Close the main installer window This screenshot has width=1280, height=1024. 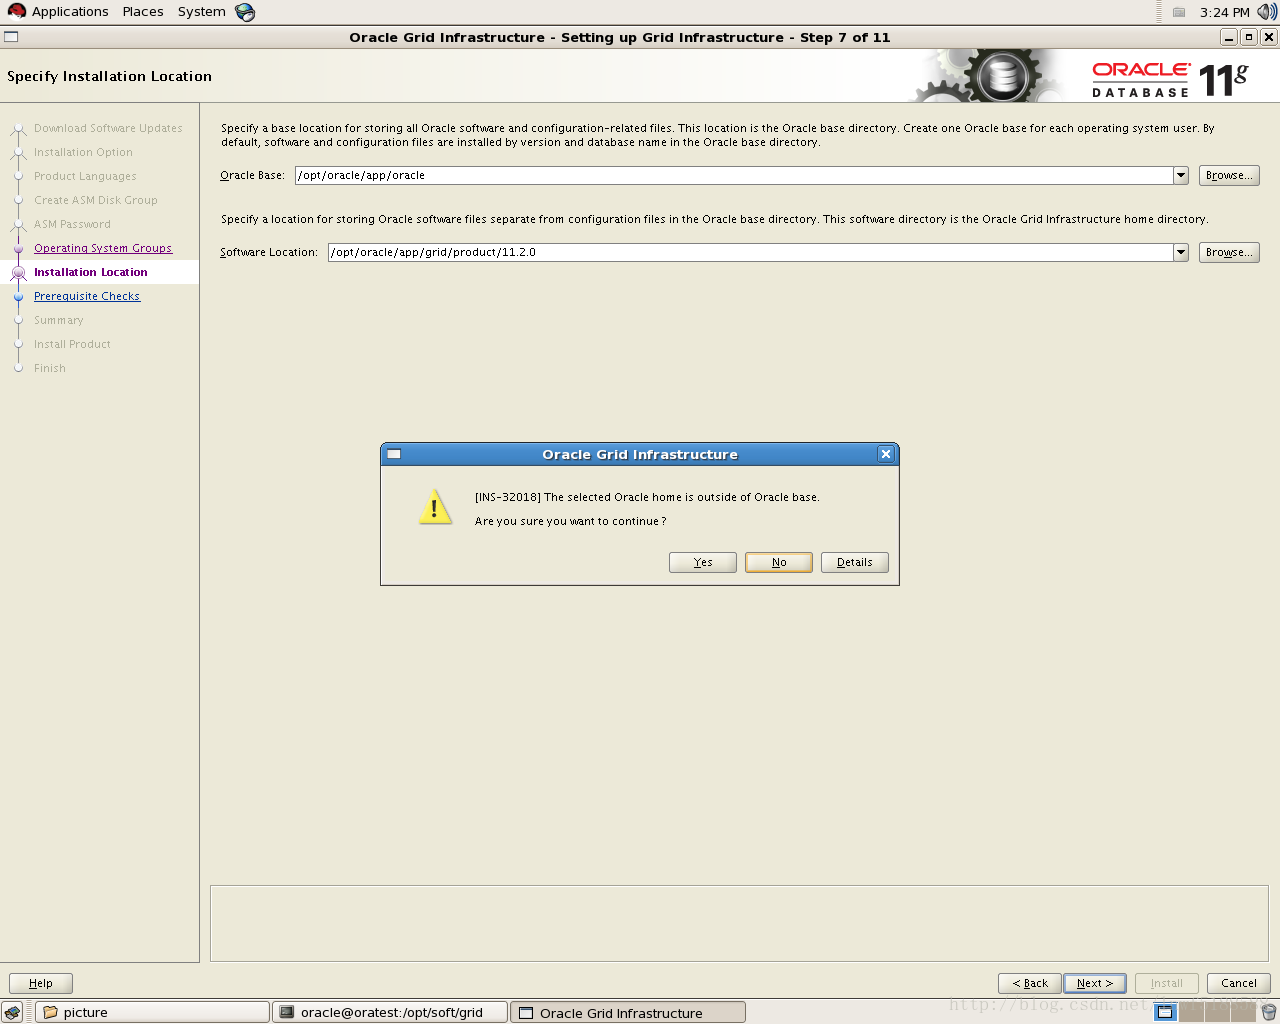coord(1269,37)
